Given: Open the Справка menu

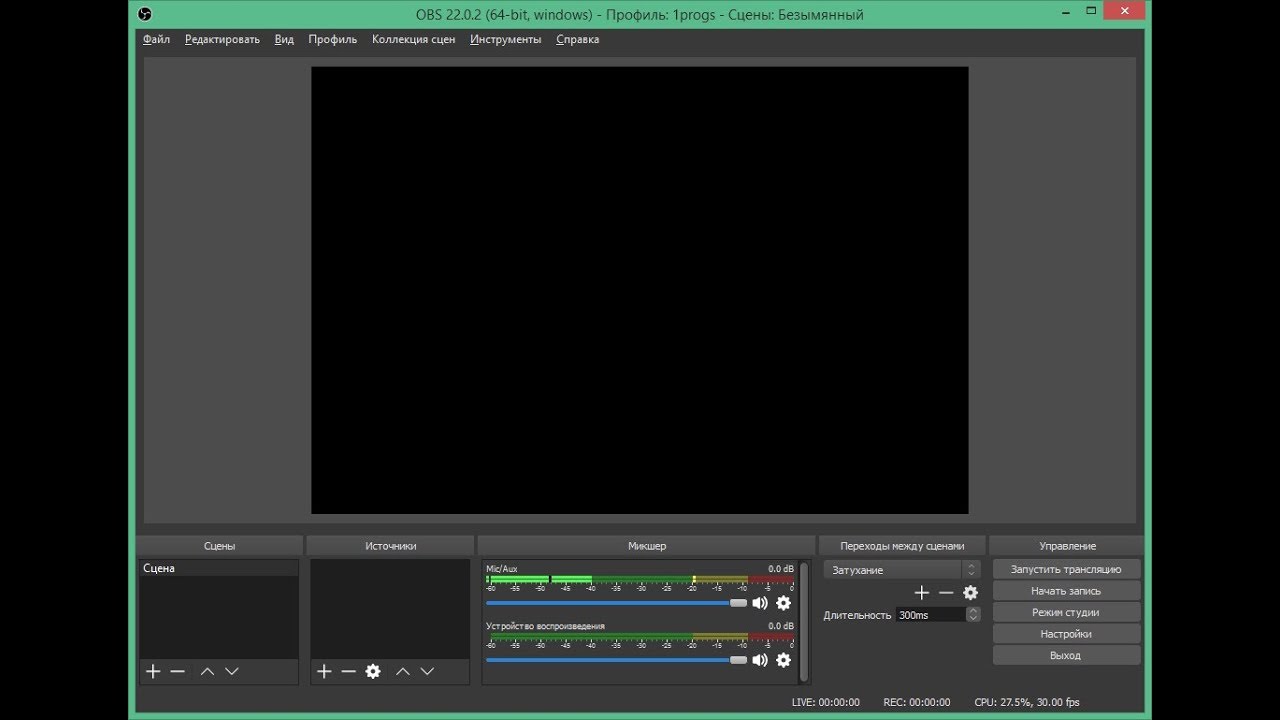Looking at the screenshot, I should click(x=577, y=40).
